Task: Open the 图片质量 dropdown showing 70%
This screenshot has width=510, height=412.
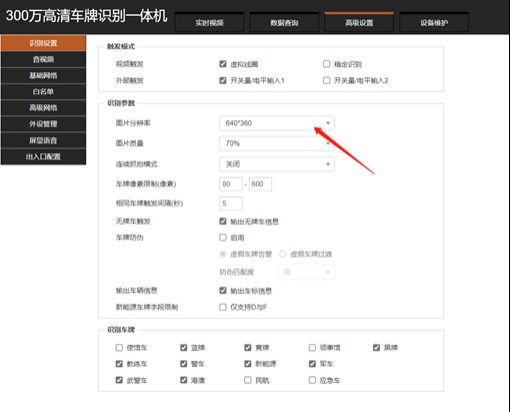Action: 277,143
